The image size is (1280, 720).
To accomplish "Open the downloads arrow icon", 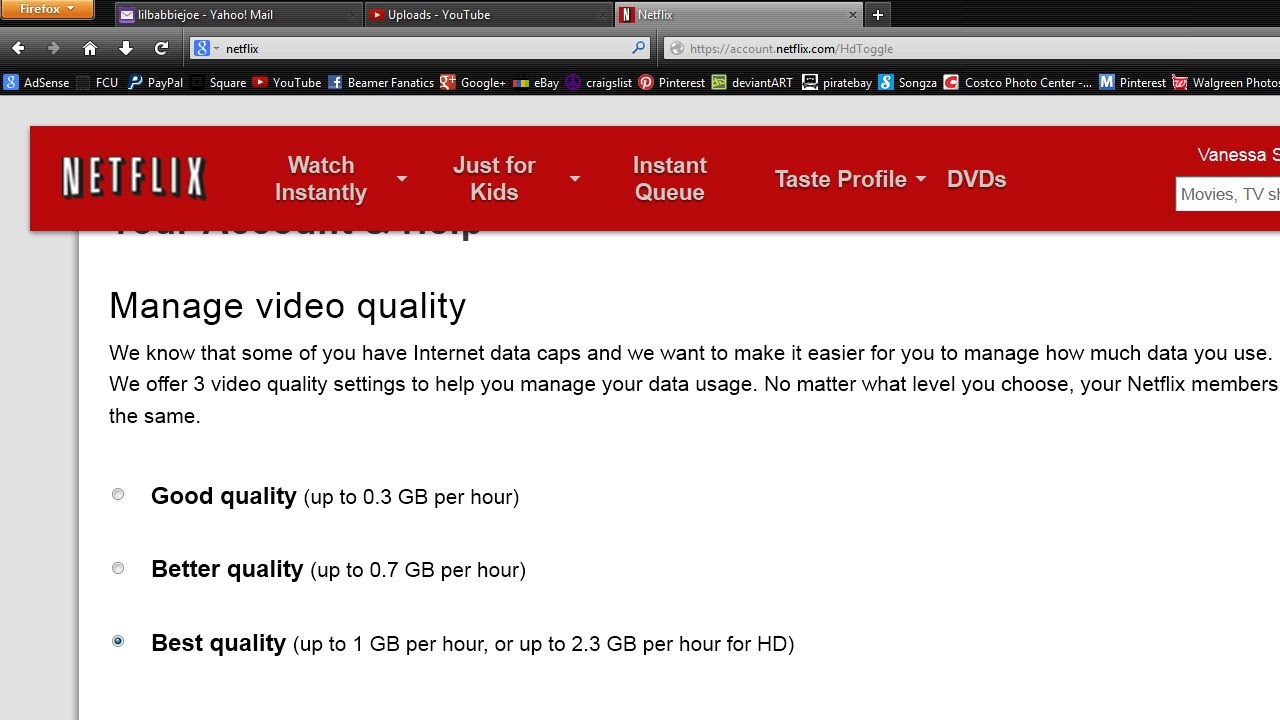I will [125, 48].
